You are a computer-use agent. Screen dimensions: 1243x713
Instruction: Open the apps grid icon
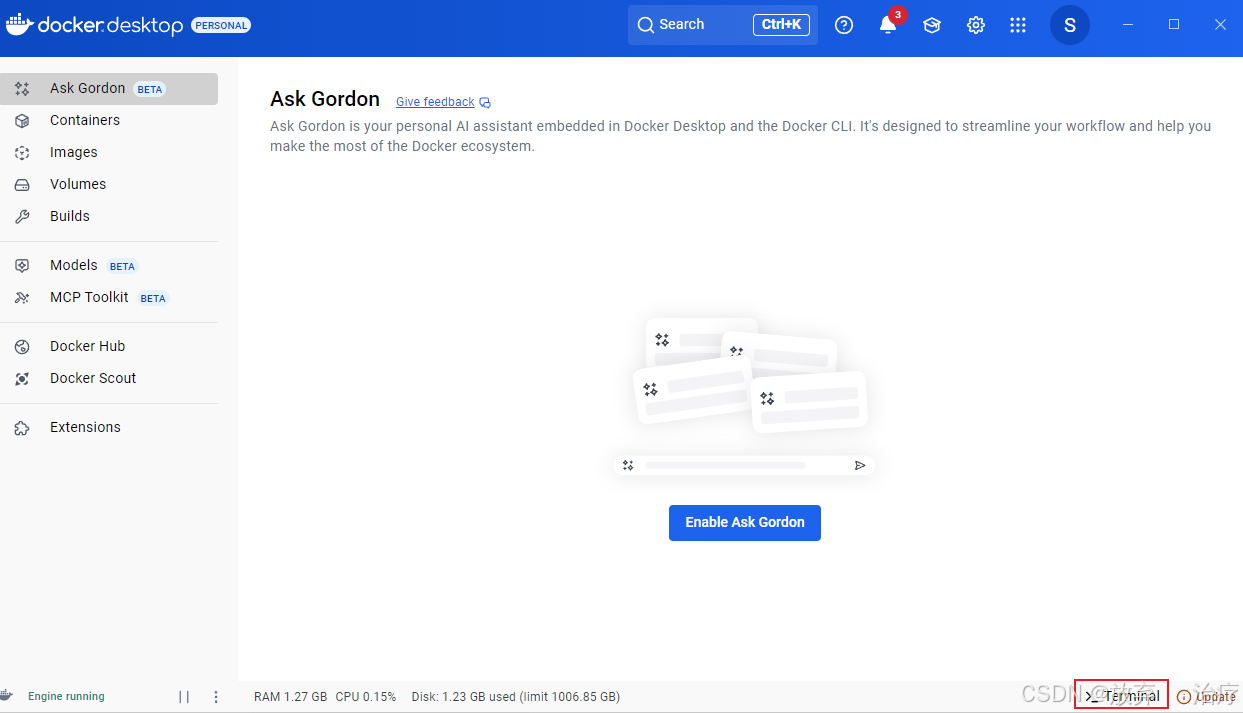(1018, 25)
